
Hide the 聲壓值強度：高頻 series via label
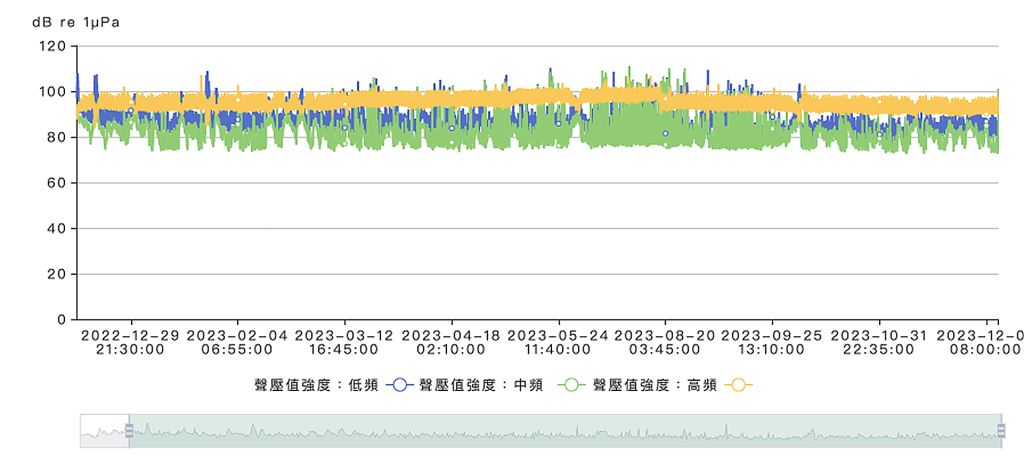click(654, 385)
